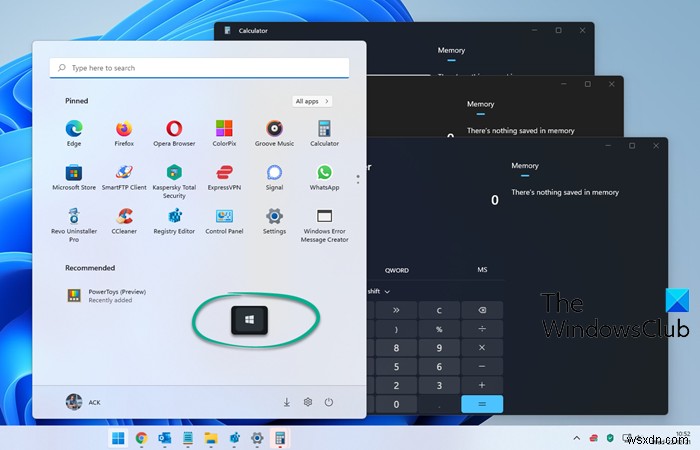Open the All apps list
Screen dimensions: 700x450
pyautogui.click(x=312, y=101)
